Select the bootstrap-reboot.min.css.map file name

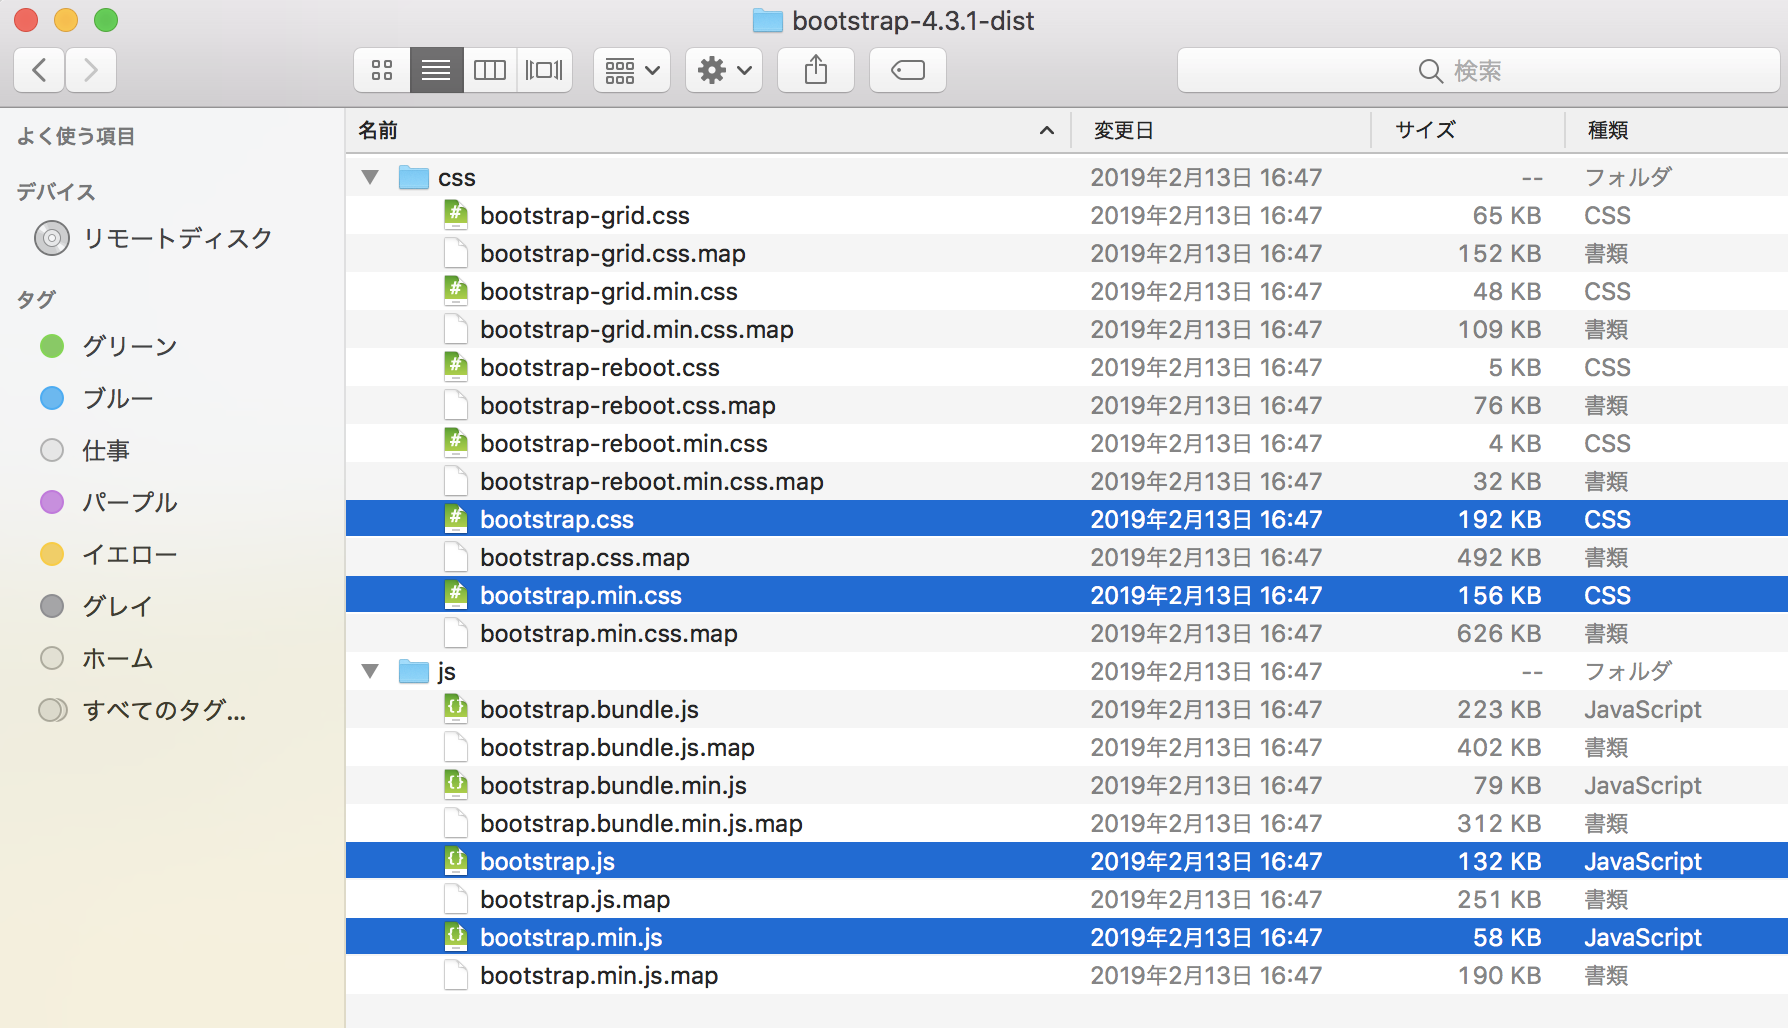point(652,482)
